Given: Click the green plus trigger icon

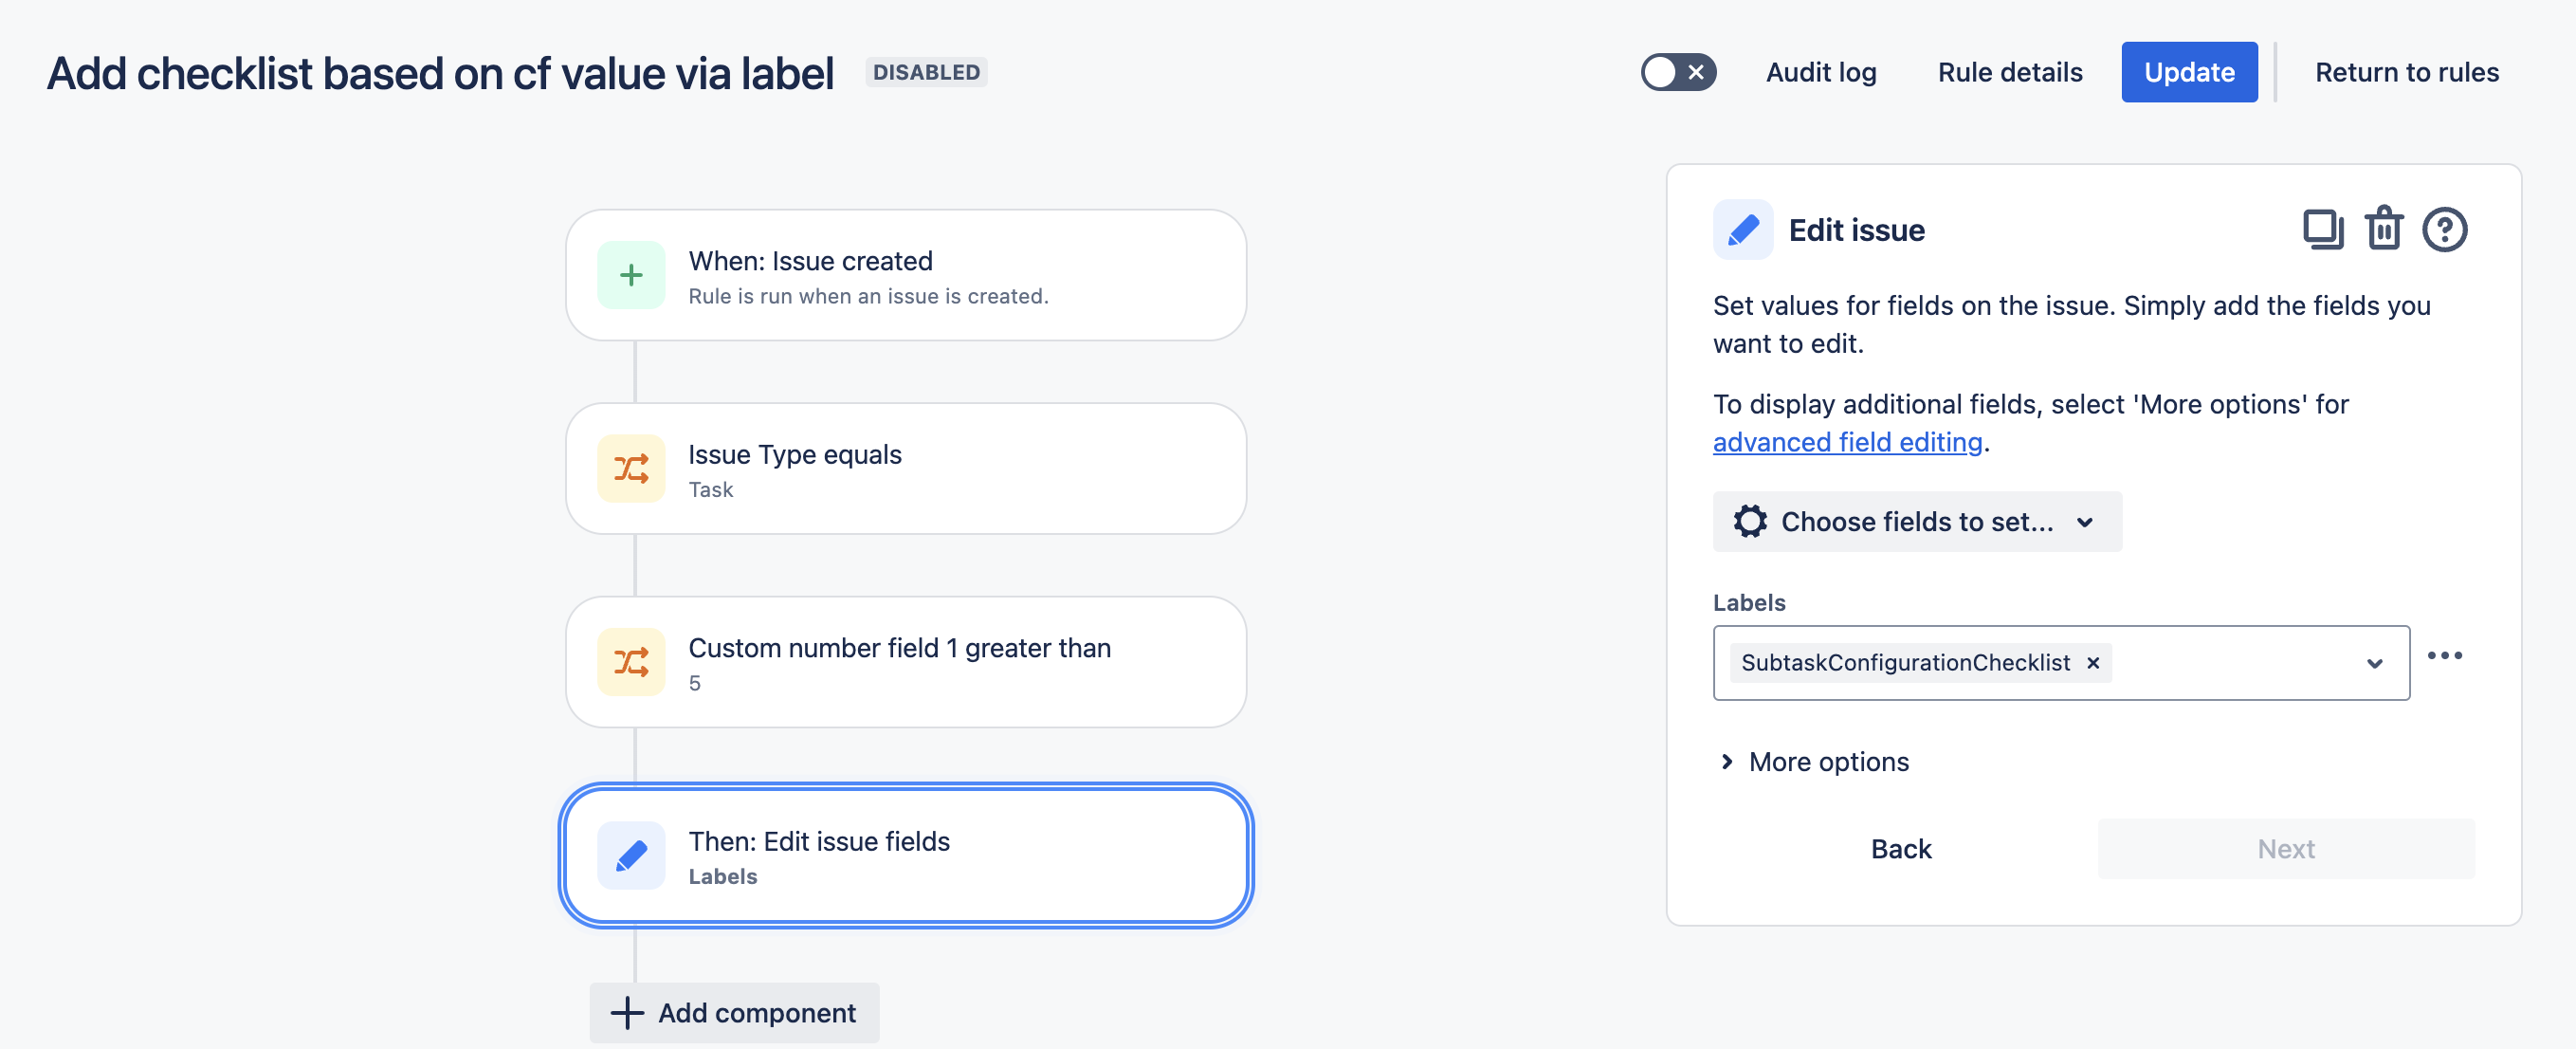Looking at the screenshot, I should tap(631, 275).
